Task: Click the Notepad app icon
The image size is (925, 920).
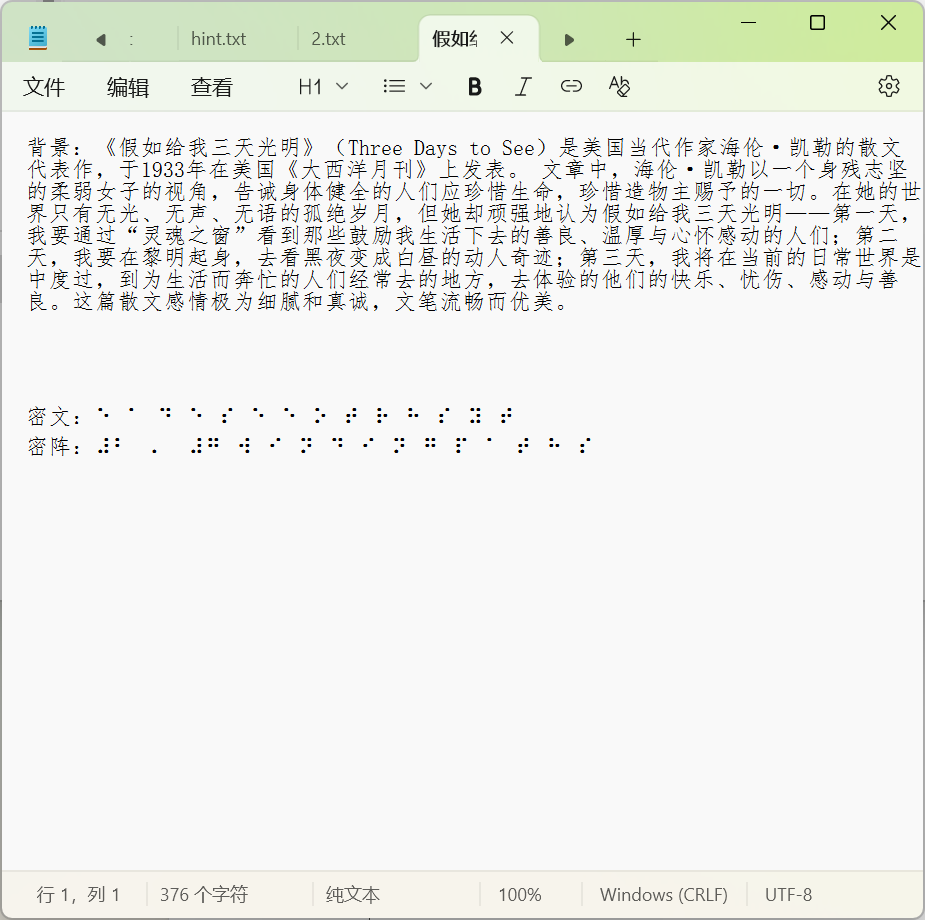Action: coord(38,39)
